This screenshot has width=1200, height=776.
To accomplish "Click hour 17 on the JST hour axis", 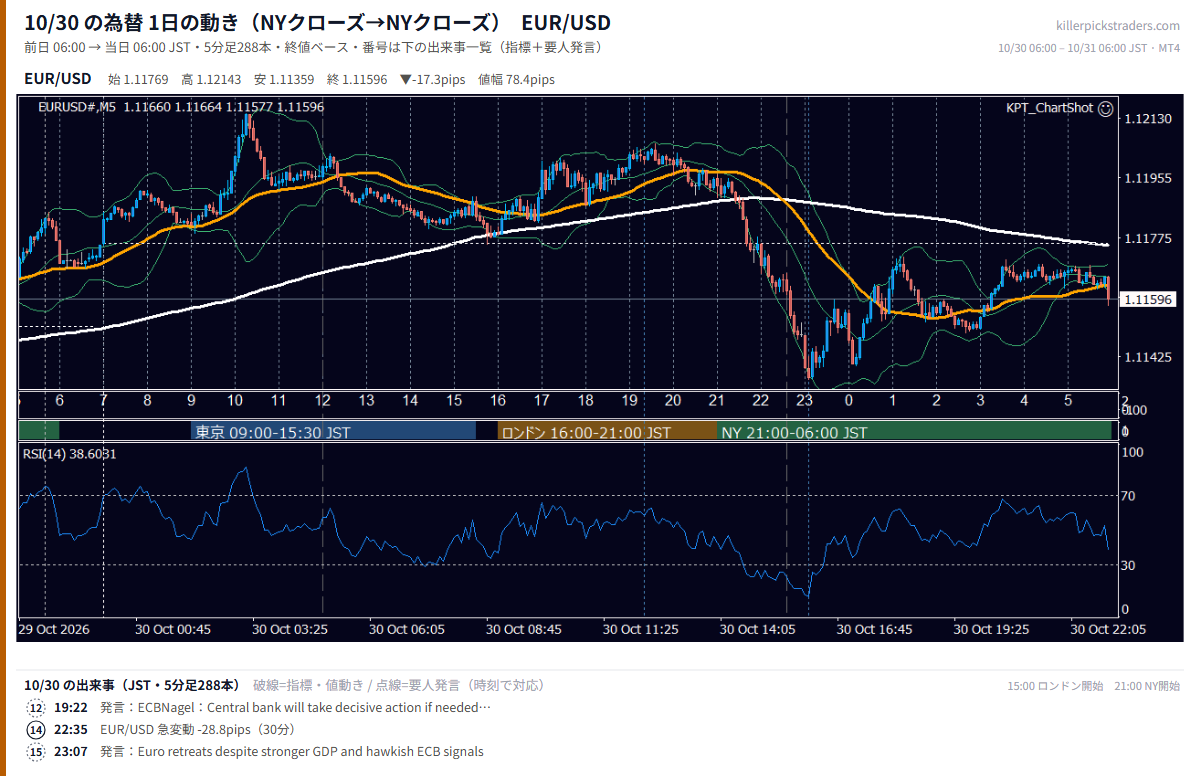I will click(541, 401).
